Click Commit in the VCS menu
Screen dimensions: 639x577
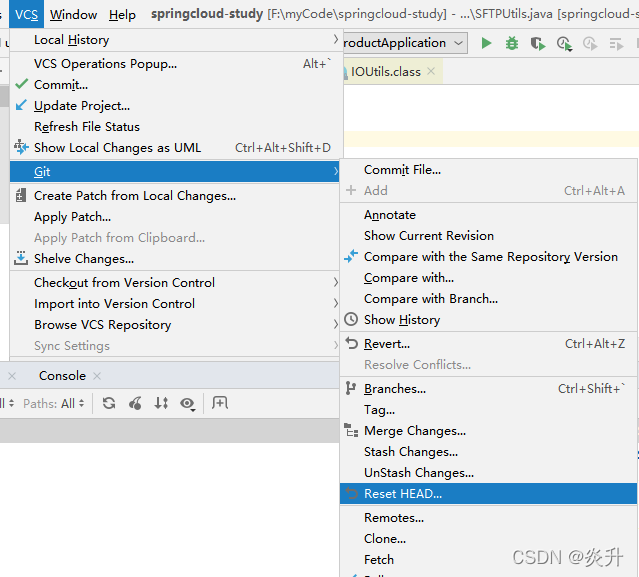point(174,85)
